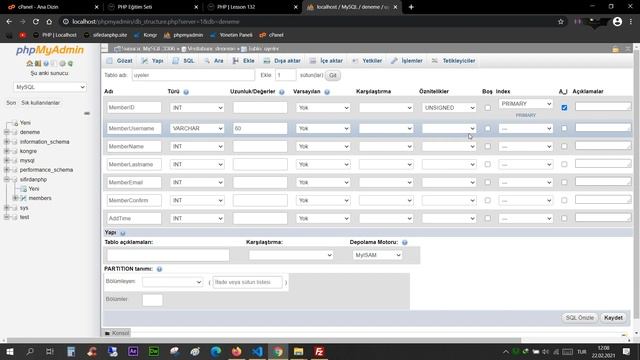This screenshot has width=640, height=360.
Task: Click the length field for MemberUsername
Action: click(260, 129)
